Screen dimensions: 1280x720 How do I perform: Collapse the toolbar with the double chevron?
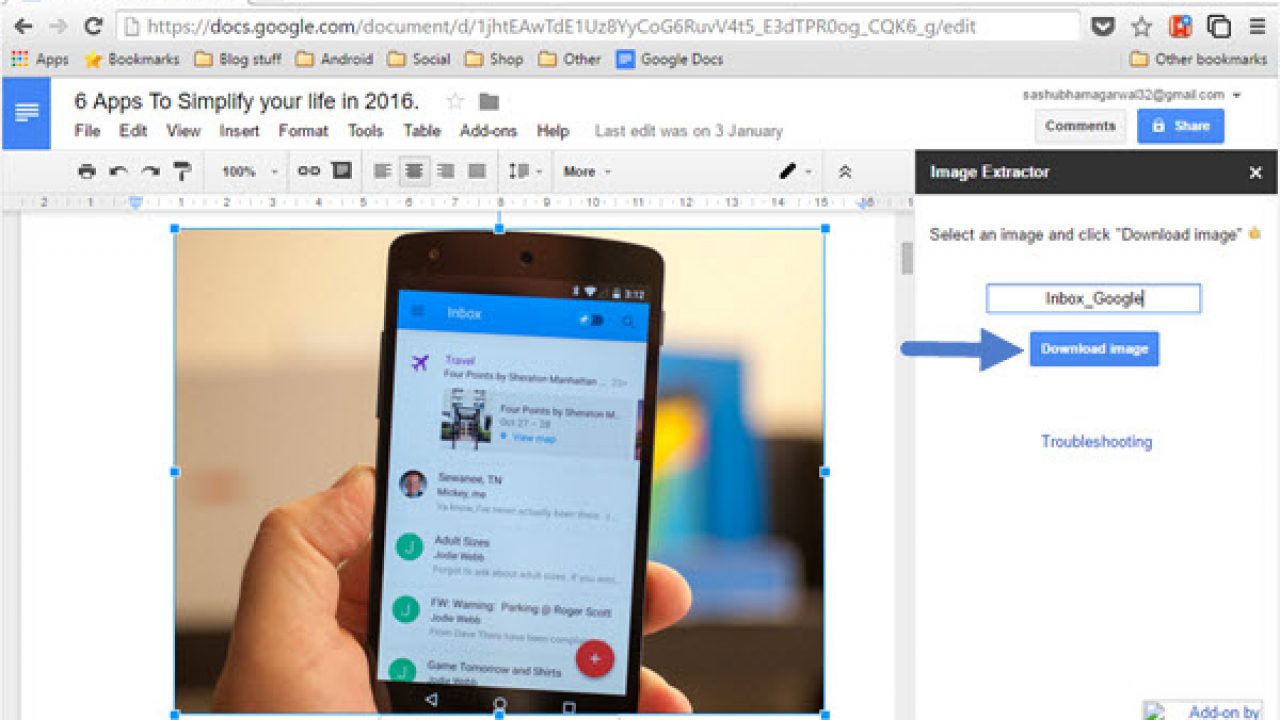coord(845,171)
